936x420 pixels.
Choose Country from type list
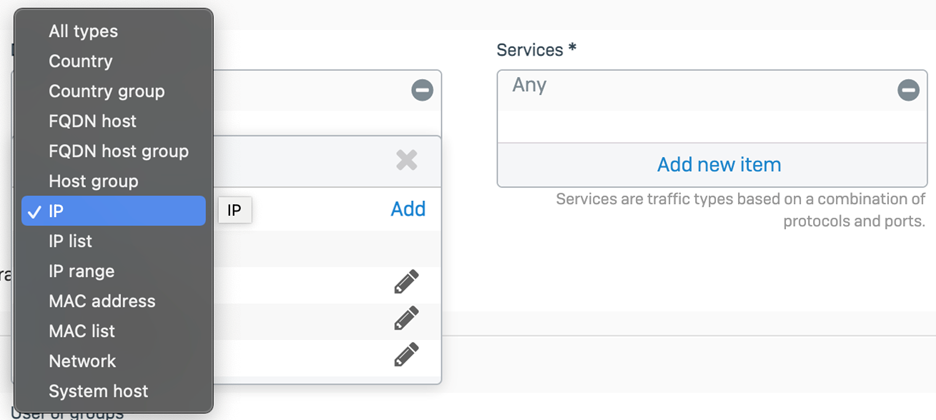(80, 61)
